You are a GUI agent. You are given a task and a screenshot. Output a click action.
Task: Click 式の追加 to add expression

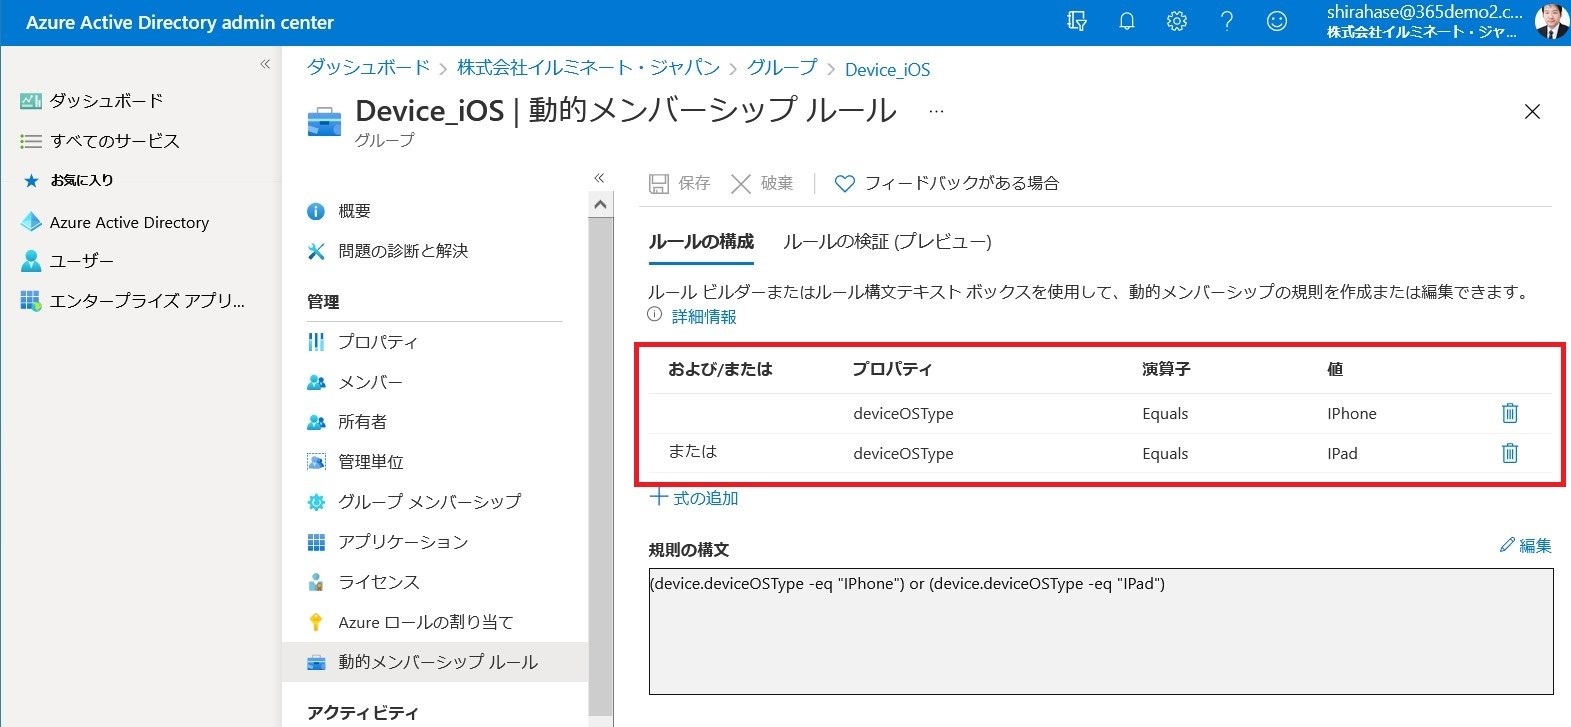coord(695,498)
